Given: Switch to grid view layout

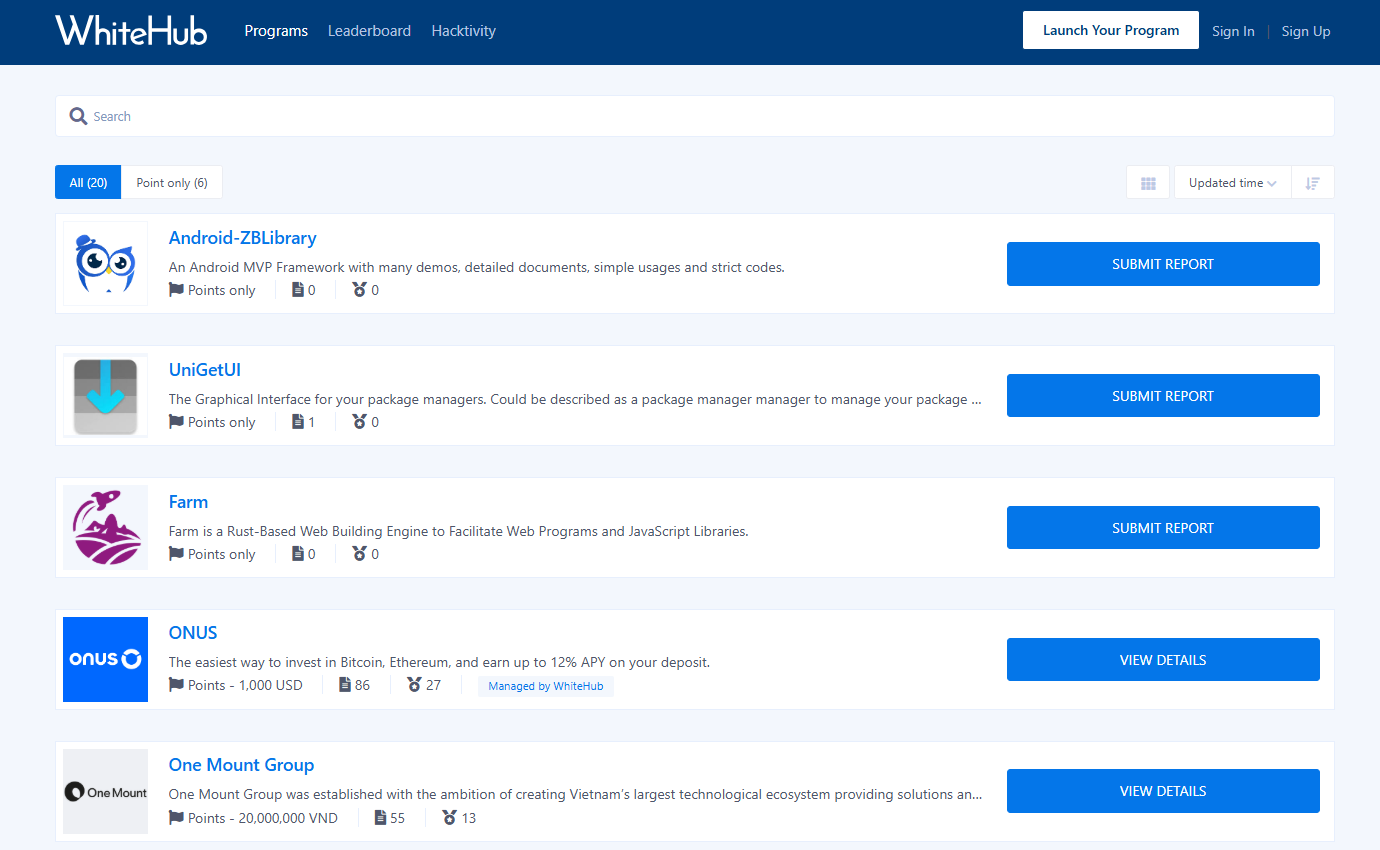Looking at the screenshot, I should point(1148,183).
